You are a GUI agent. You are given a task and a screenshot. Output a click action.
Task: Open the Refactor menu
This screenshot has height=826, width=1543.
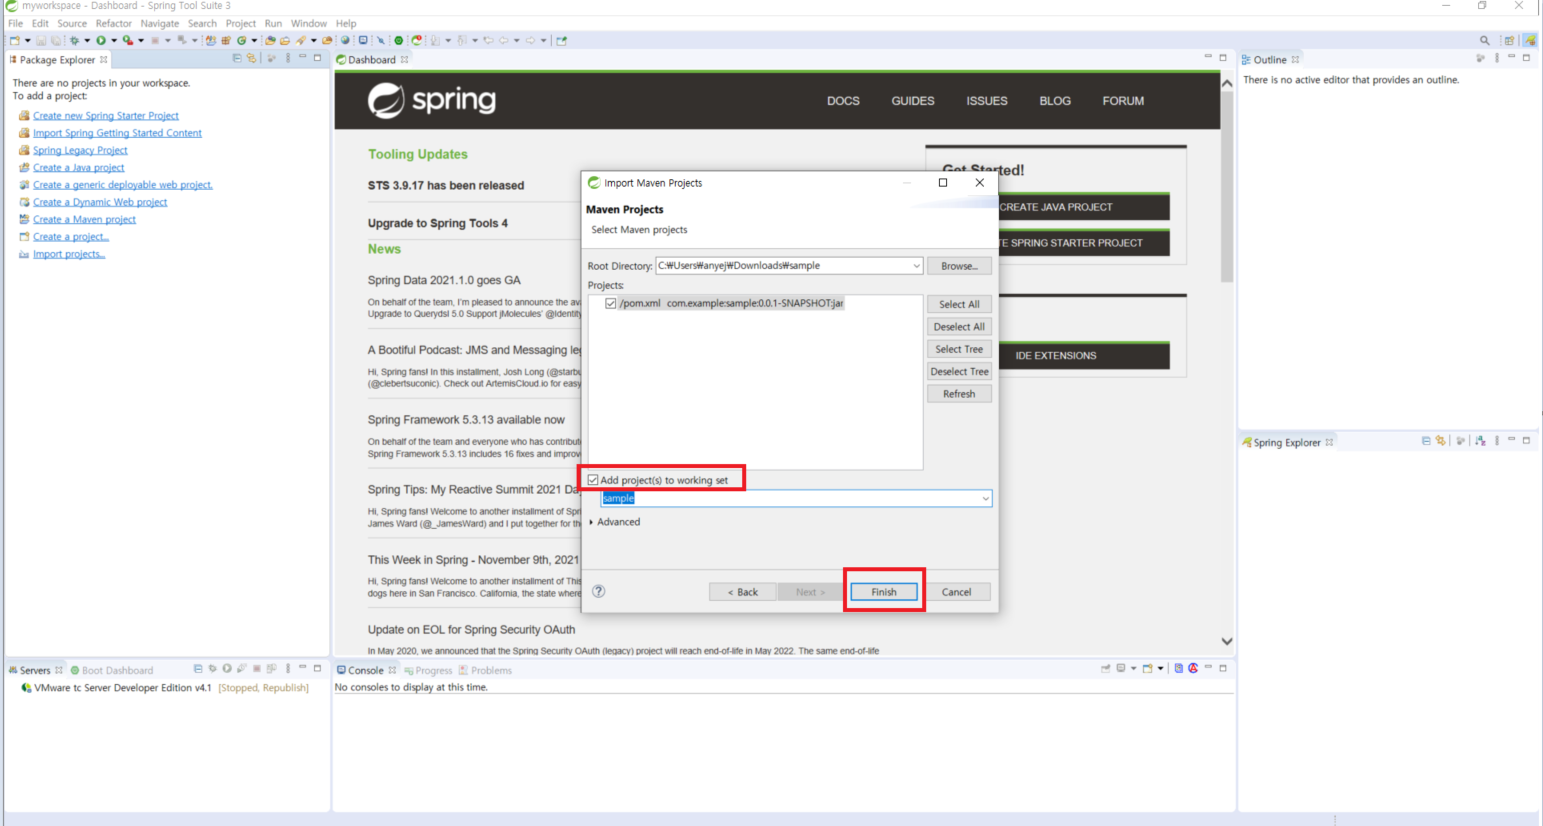113,23
